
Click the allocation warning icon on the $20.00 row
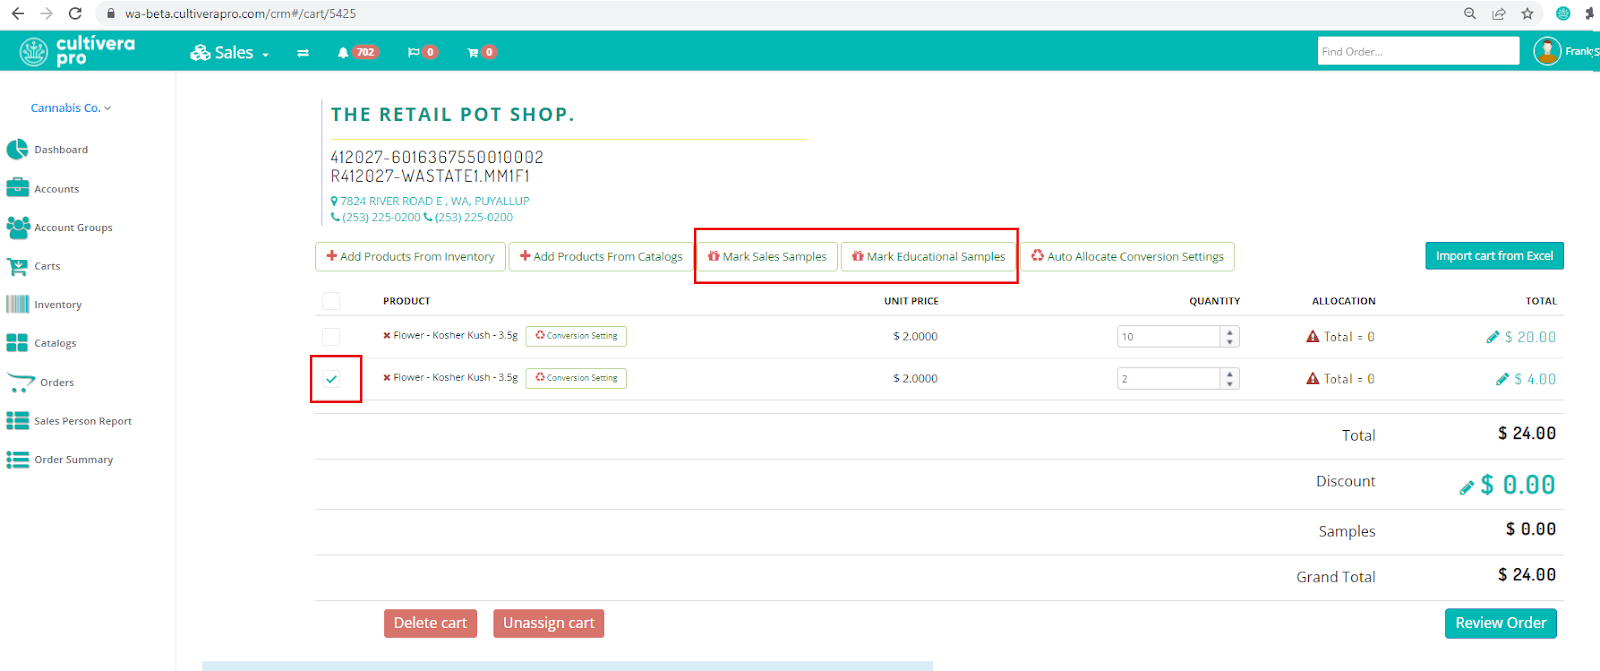pyautogui.click(x=1313, y=337)
